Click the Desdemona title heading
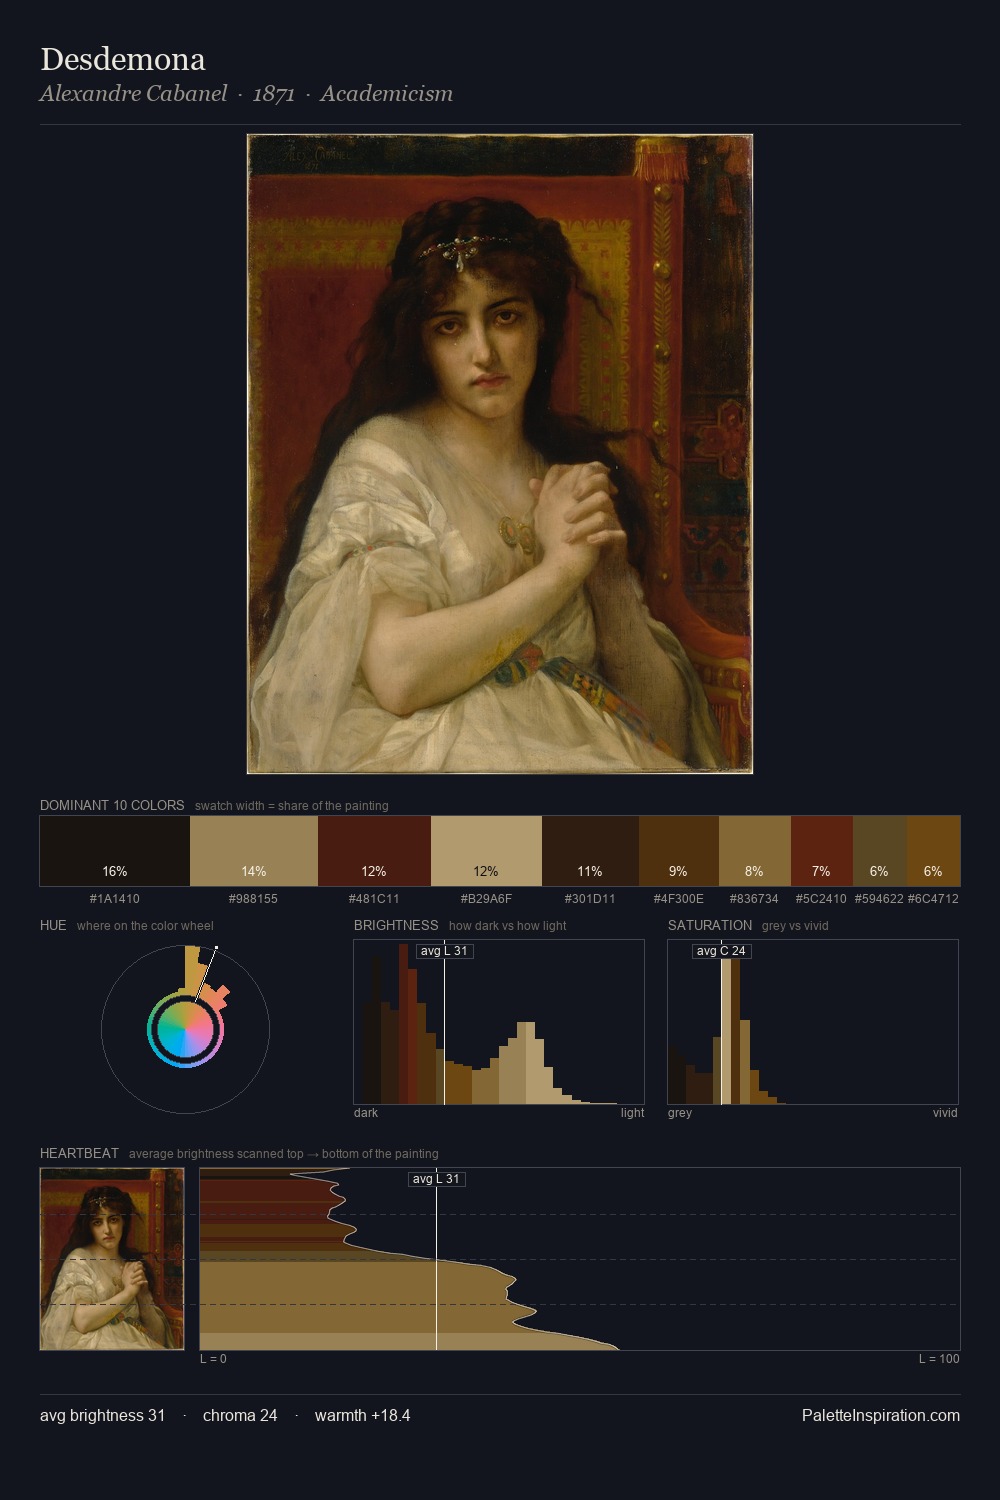This screenshot has width=1000, height=1500. [123, 60]
